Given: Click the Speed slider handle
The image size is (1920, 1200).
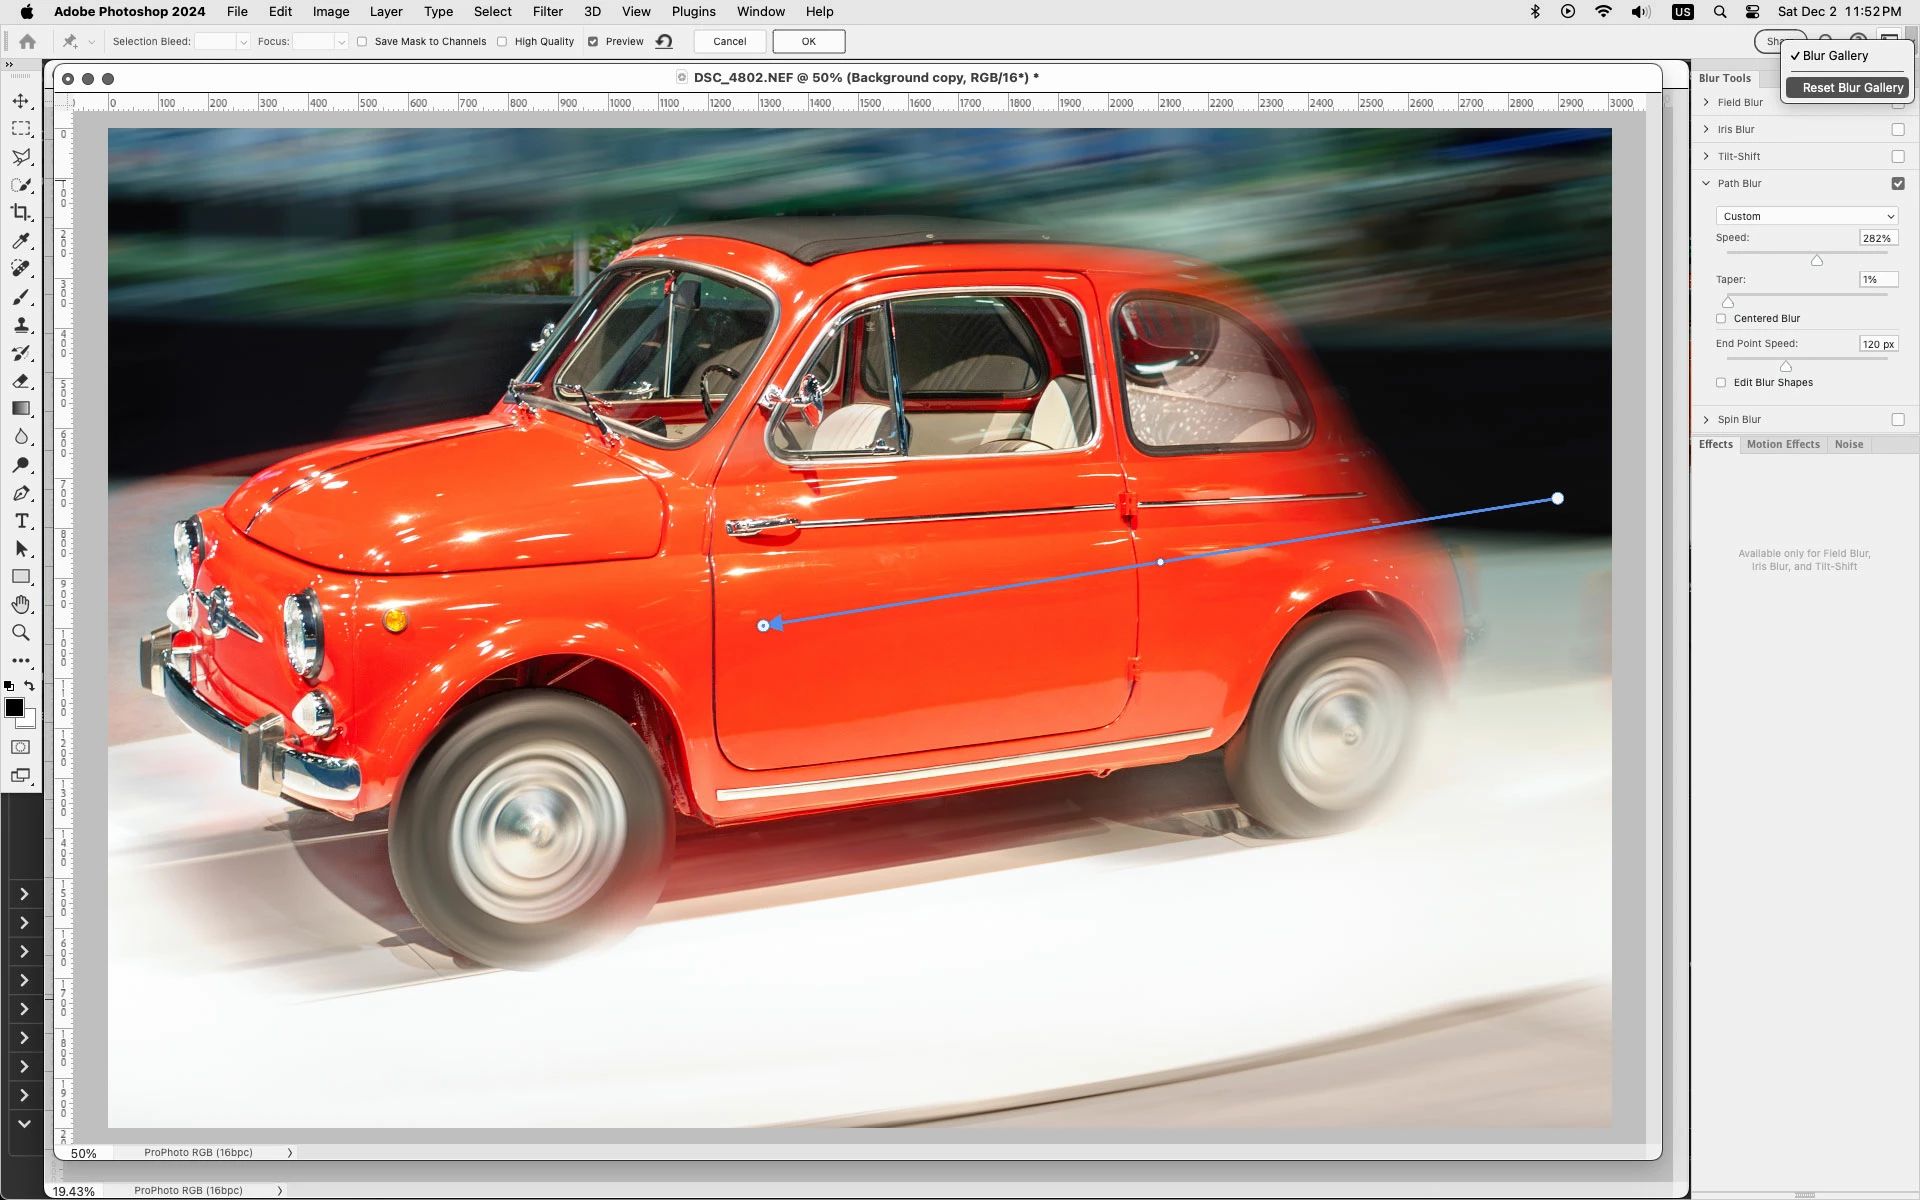Looking at the screenshot, I should [1817, 261].
